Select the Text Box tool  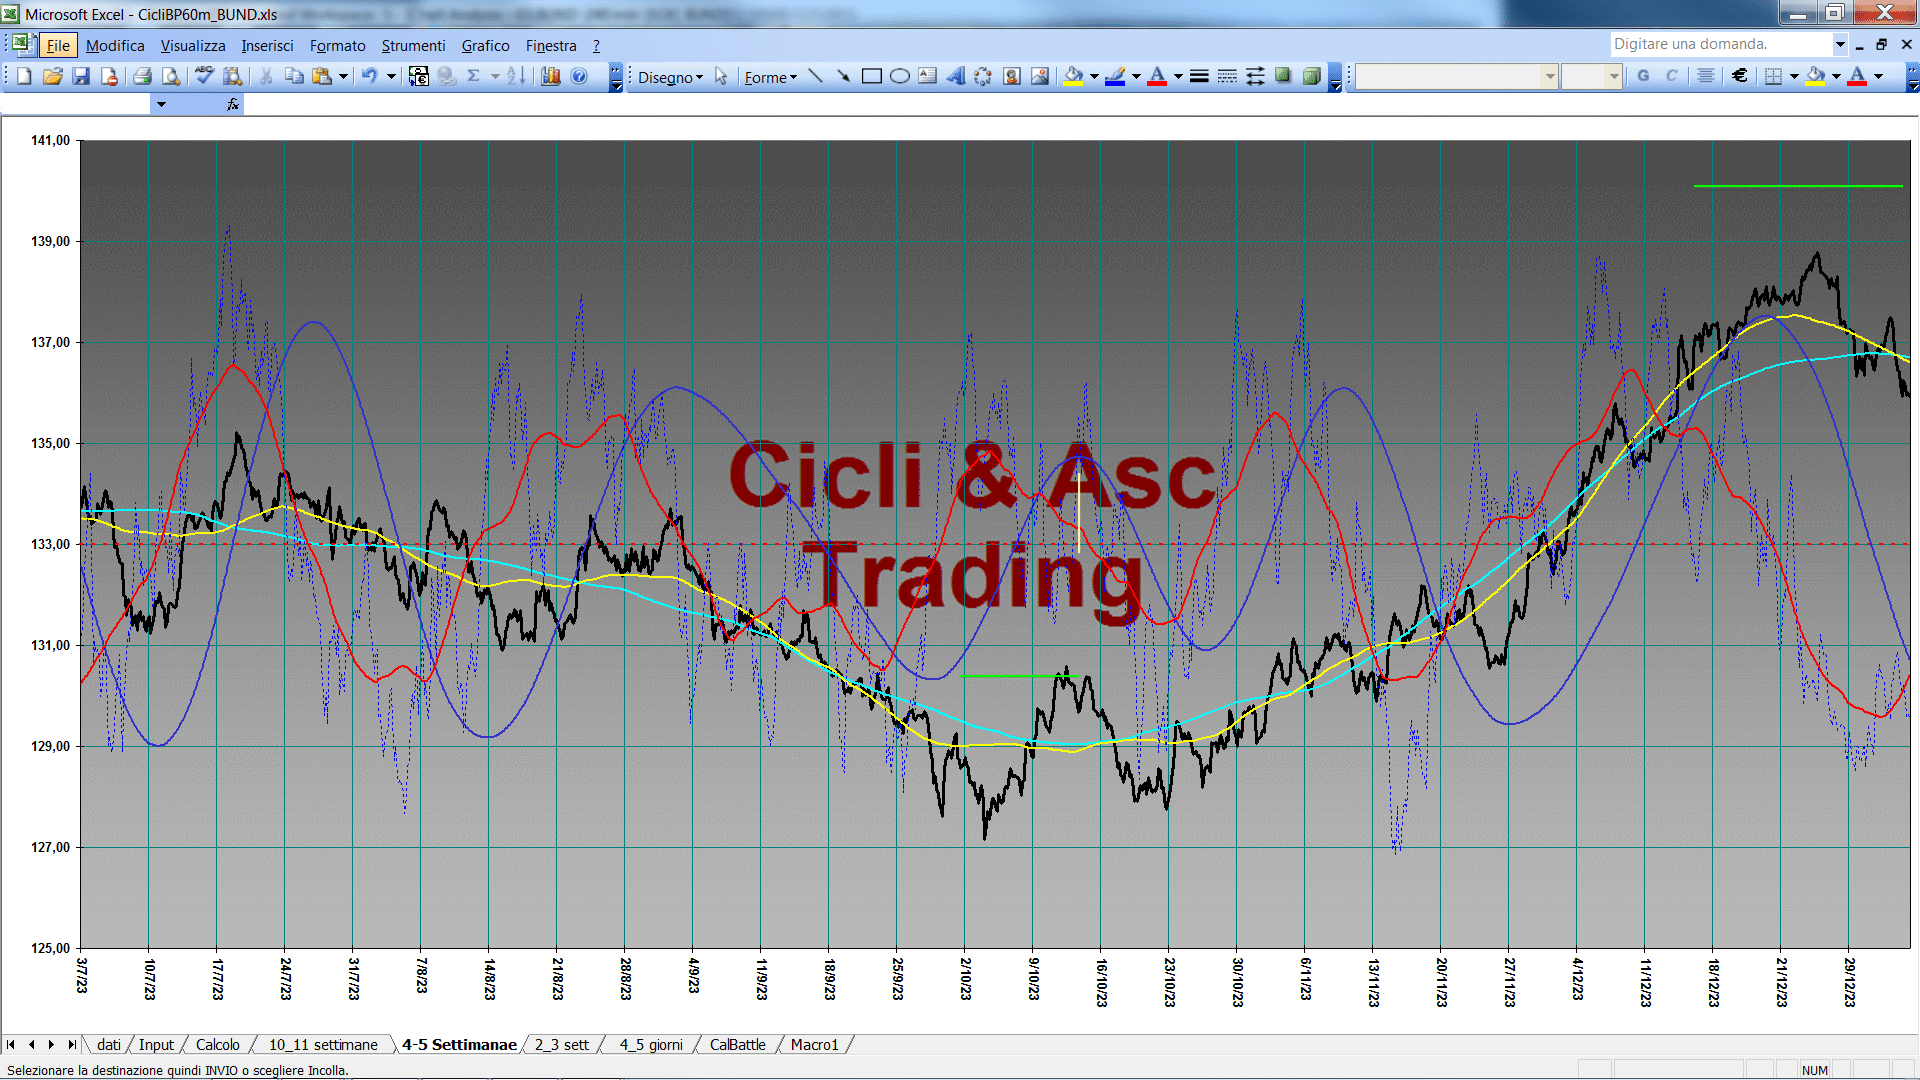(x=927, y=76)
